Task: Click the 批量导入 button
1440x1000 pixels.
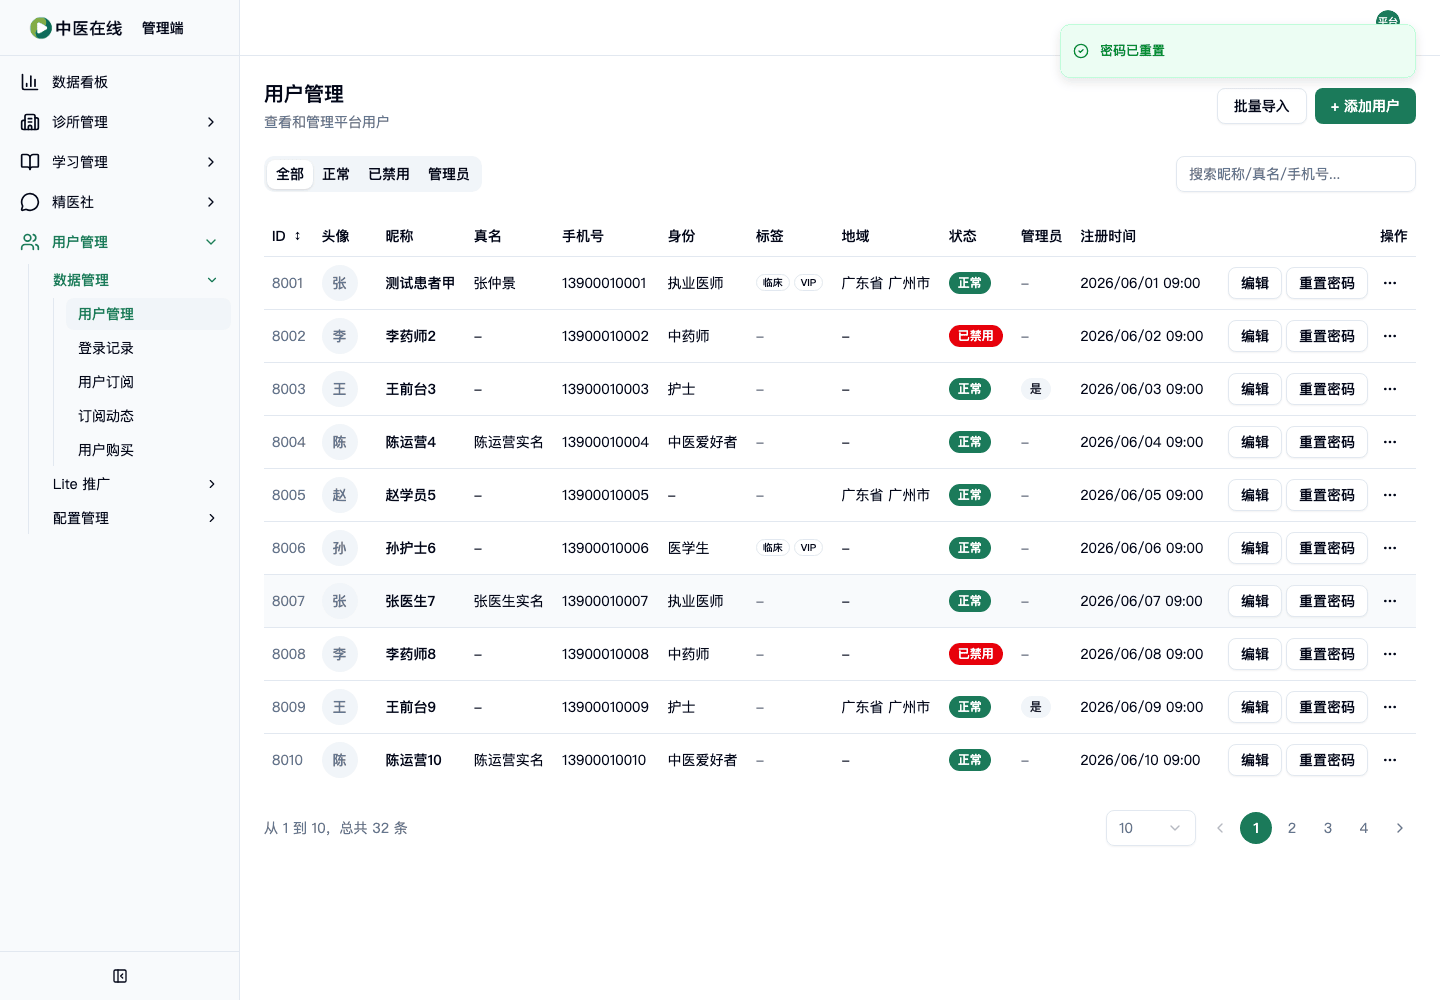Action: (1262, 106)
